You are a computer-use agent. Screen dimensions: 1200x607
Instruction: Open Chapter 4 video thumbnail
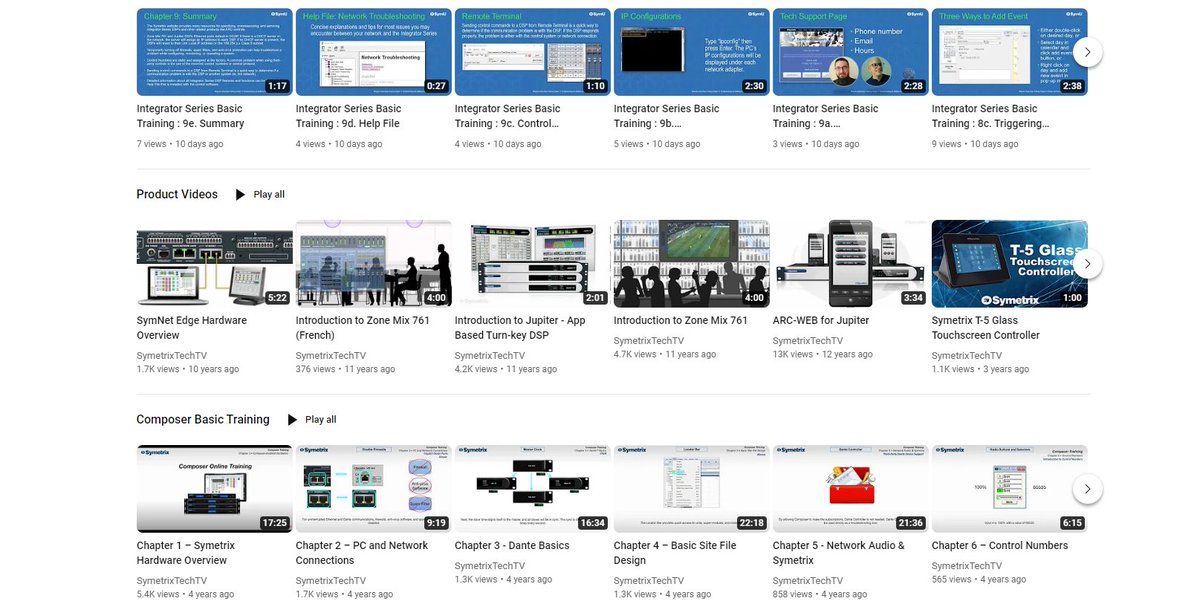(x=692, y=489)
